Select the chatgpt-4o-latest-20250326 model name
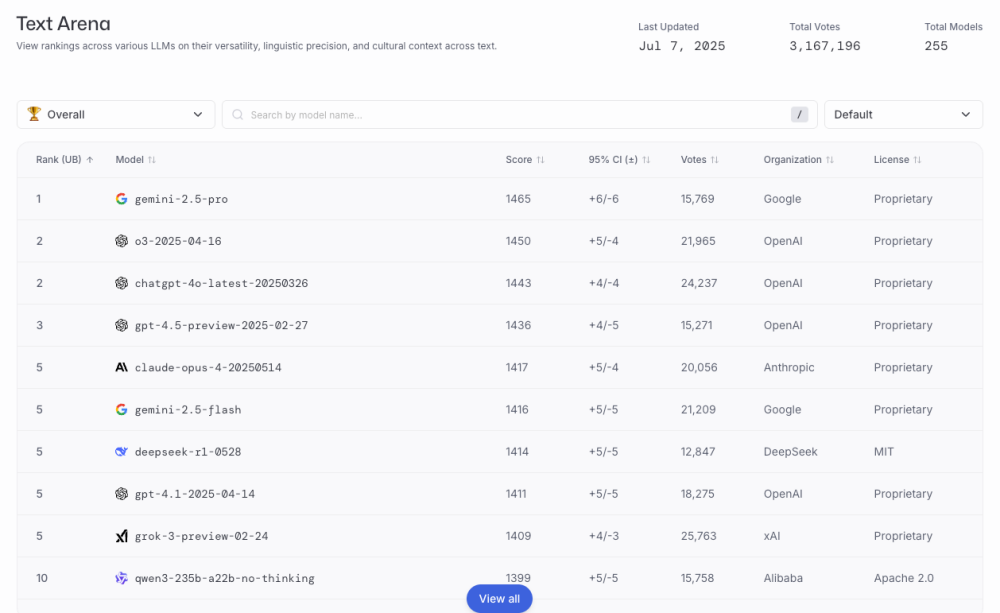The height and width of the screenshot is (613, 1000). pyautogui.click(x=221, y=283)
